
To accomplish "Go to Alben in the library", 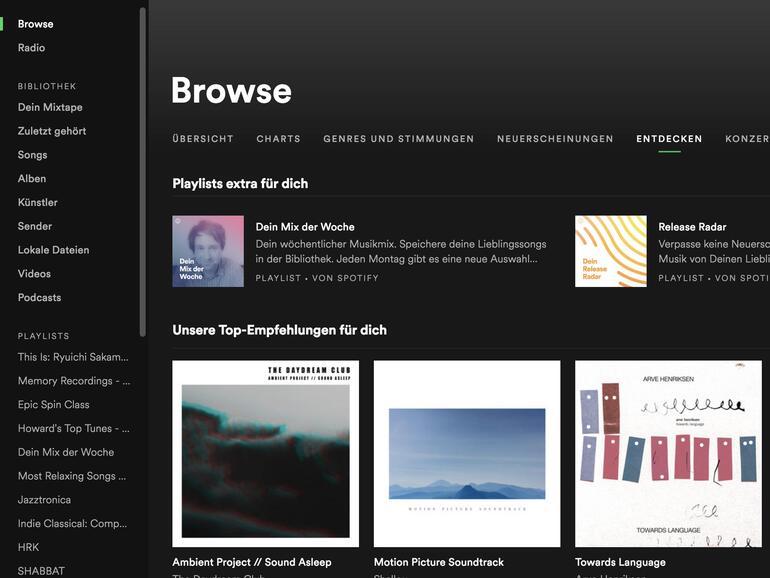I will tap(32, 179).
